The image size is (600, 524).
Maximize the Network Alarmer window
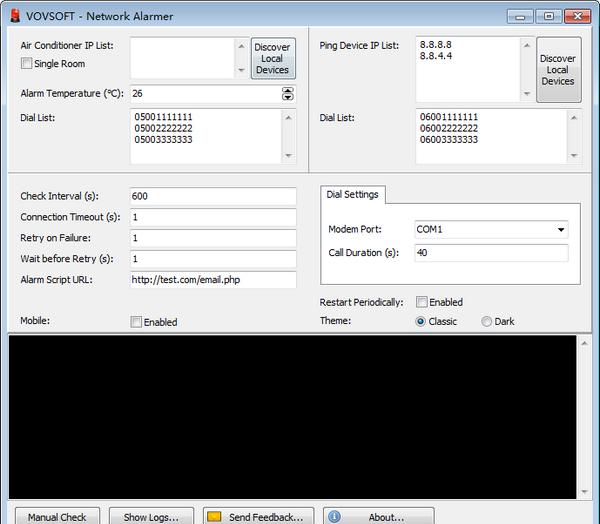(549, 16)
